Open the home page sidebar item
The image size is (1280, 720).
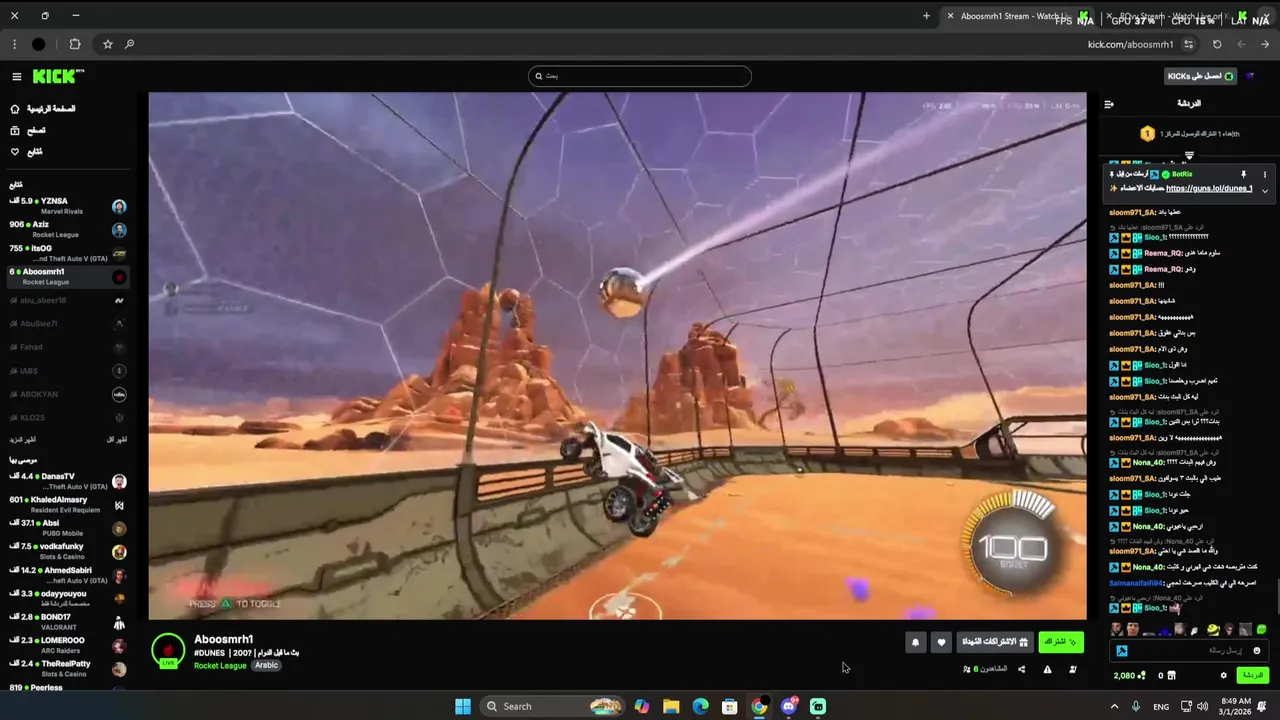43,109
